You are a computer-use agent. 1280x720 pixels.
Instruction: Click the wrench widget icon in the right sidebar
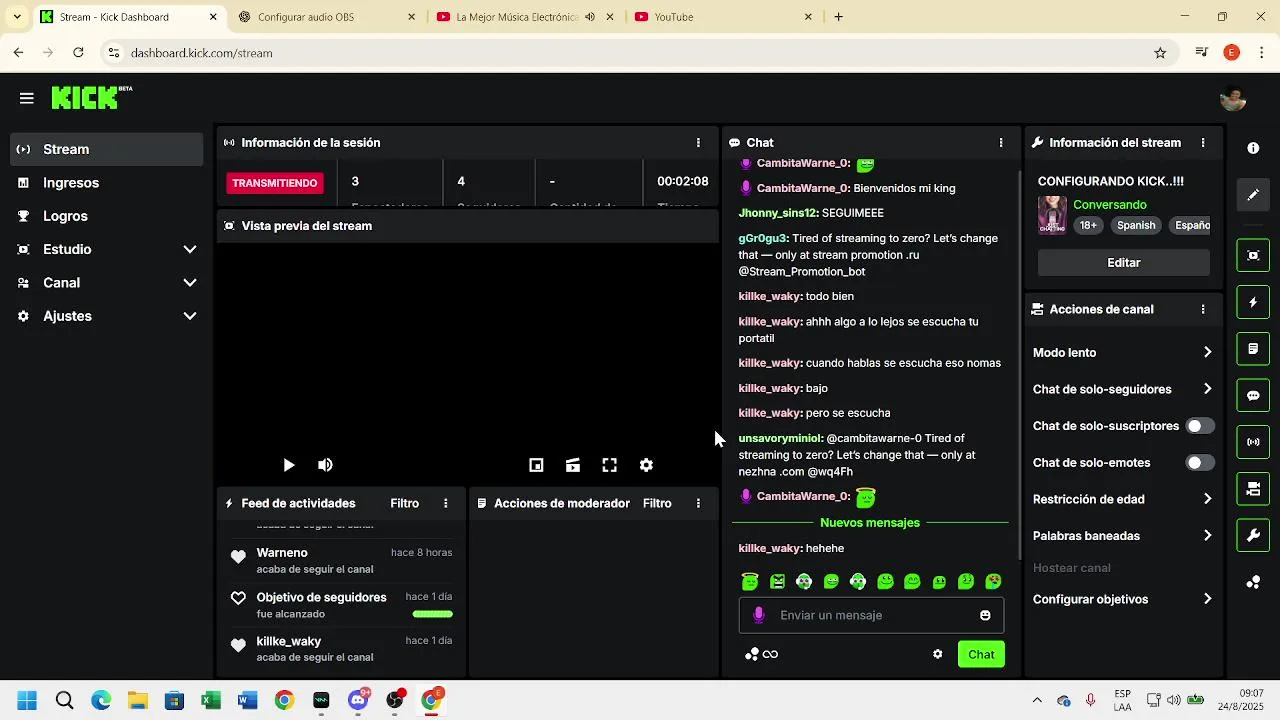[x=1253, y=535]
